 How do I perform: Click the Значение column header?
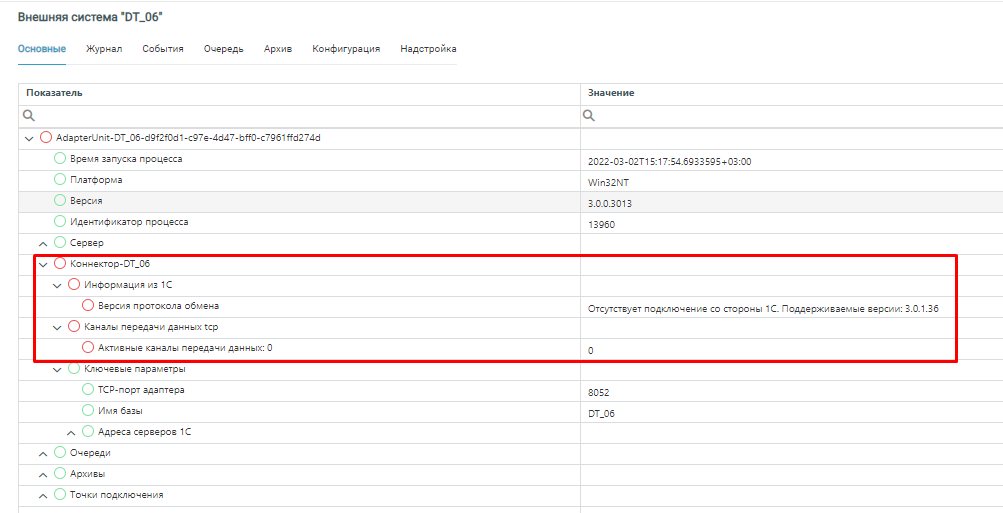(x=611, y=93)
